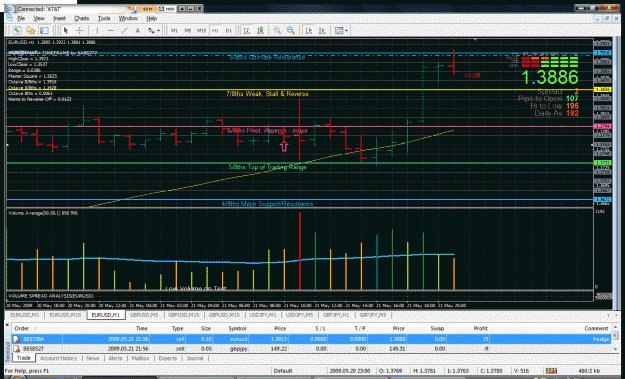The width and height of the screenshot is (625, 379).
Task: Open the Journal tab in Terminal
Action: point(195,358)
